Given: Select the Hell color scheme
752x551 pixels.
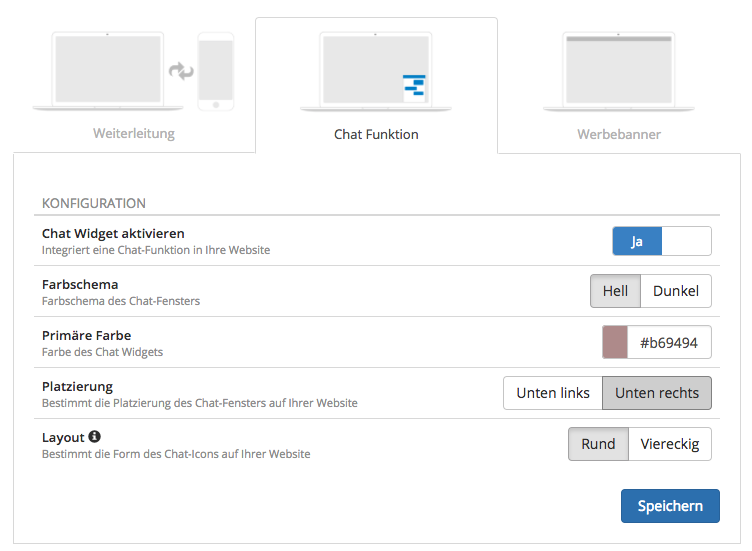Looking at the screenshot, I should (x=615, y=291).
